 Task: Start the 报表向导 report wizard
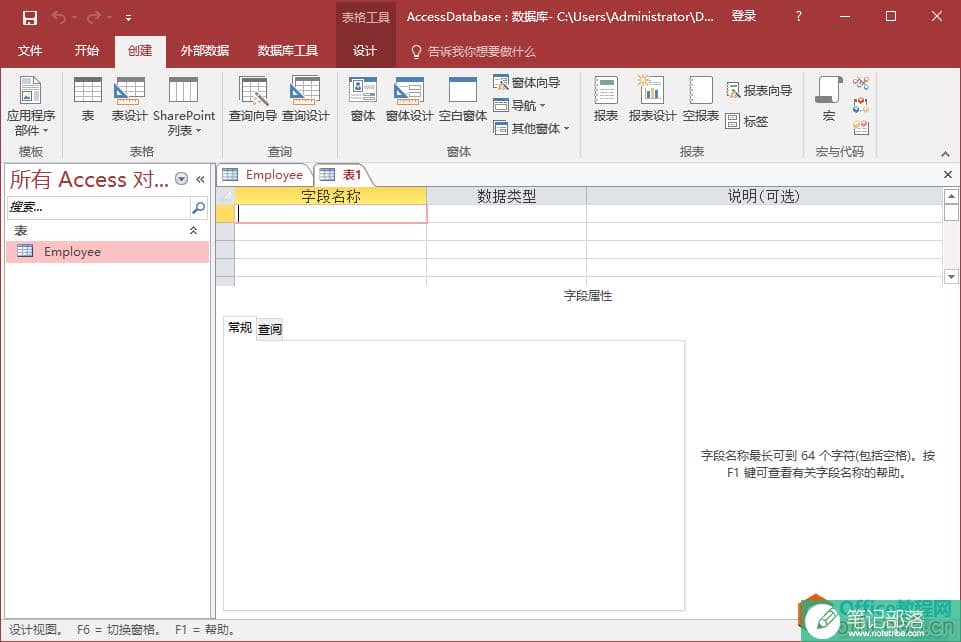(759, 91)
